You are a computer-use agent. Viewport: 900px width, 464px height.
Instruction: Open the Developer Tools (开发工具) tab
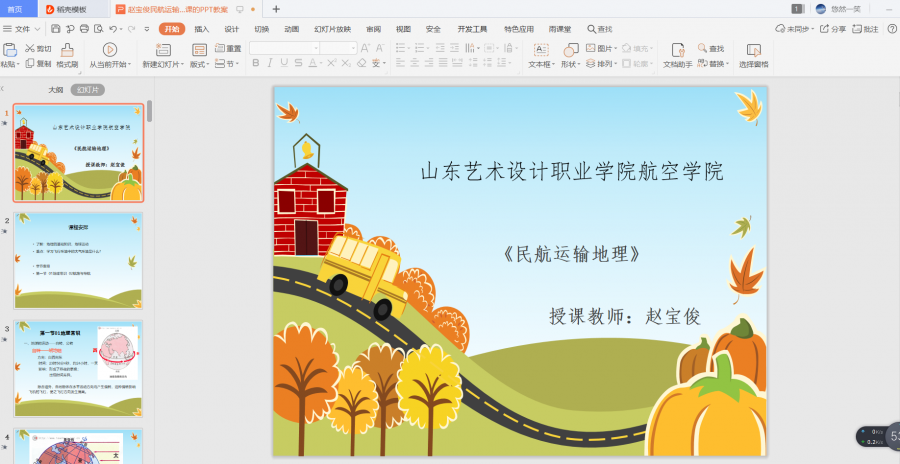472,29
